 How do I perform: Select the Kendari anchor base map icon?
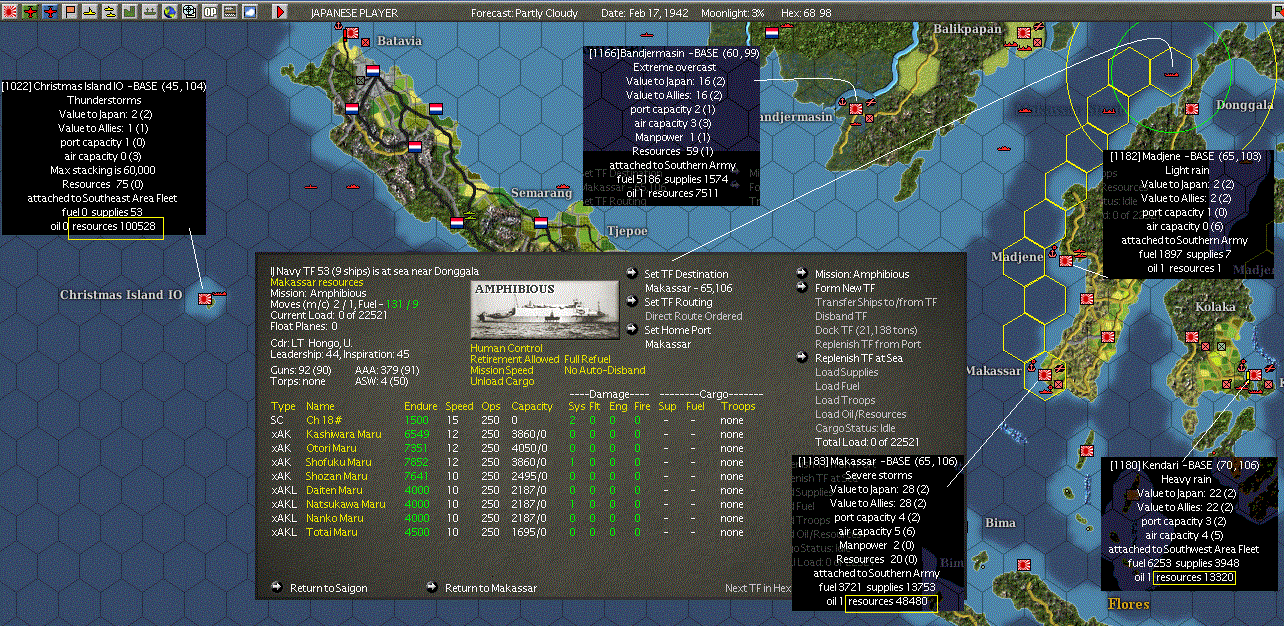(1256, 376)
